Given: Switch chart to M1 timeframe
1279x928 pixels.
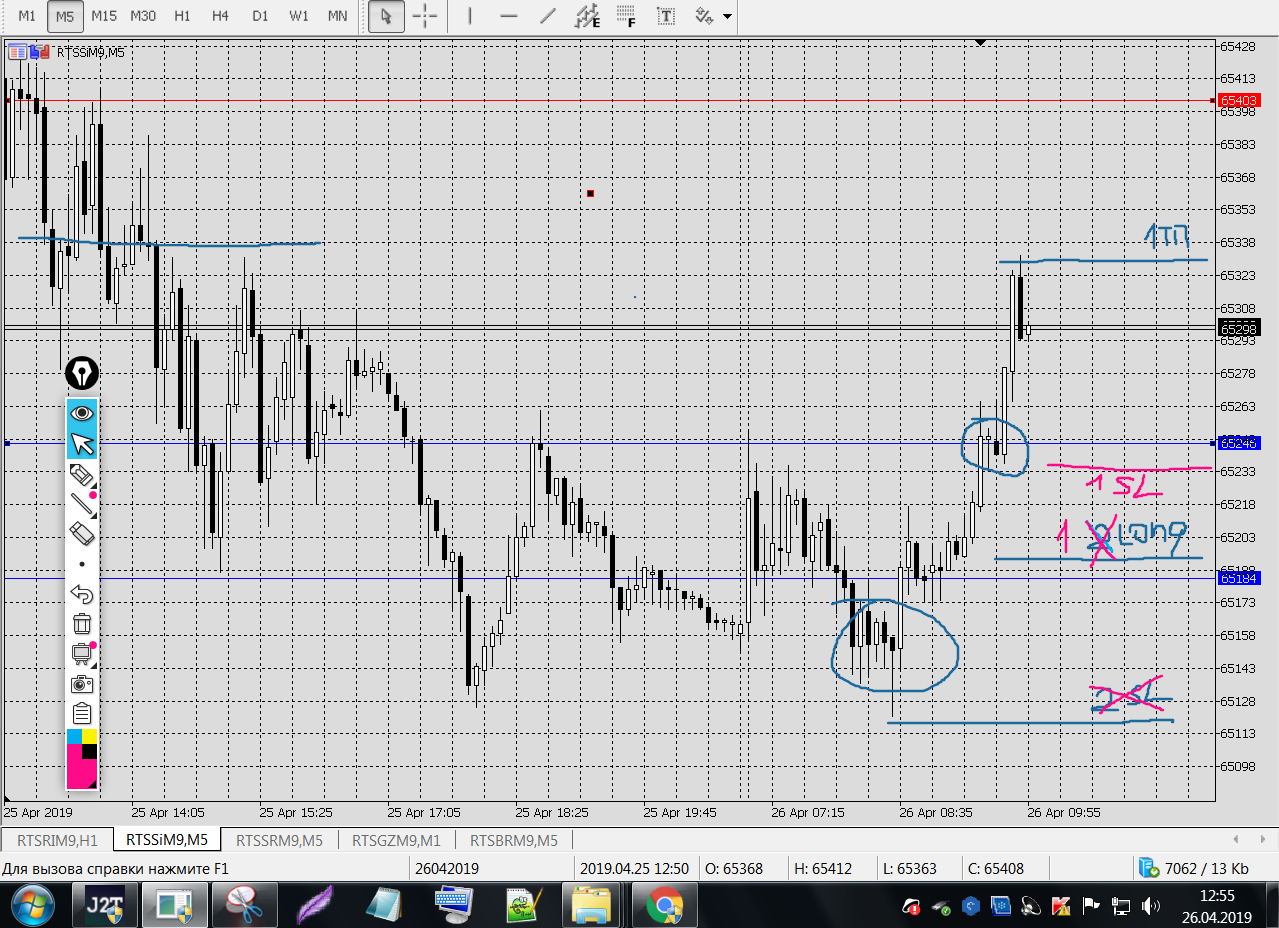Looking at the screenshot, I should 27,16.
